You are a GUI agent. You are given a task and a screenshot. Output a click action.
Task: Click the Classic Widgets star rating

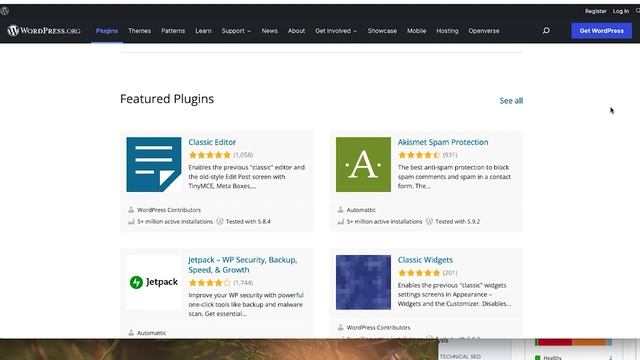pos(419,273)
